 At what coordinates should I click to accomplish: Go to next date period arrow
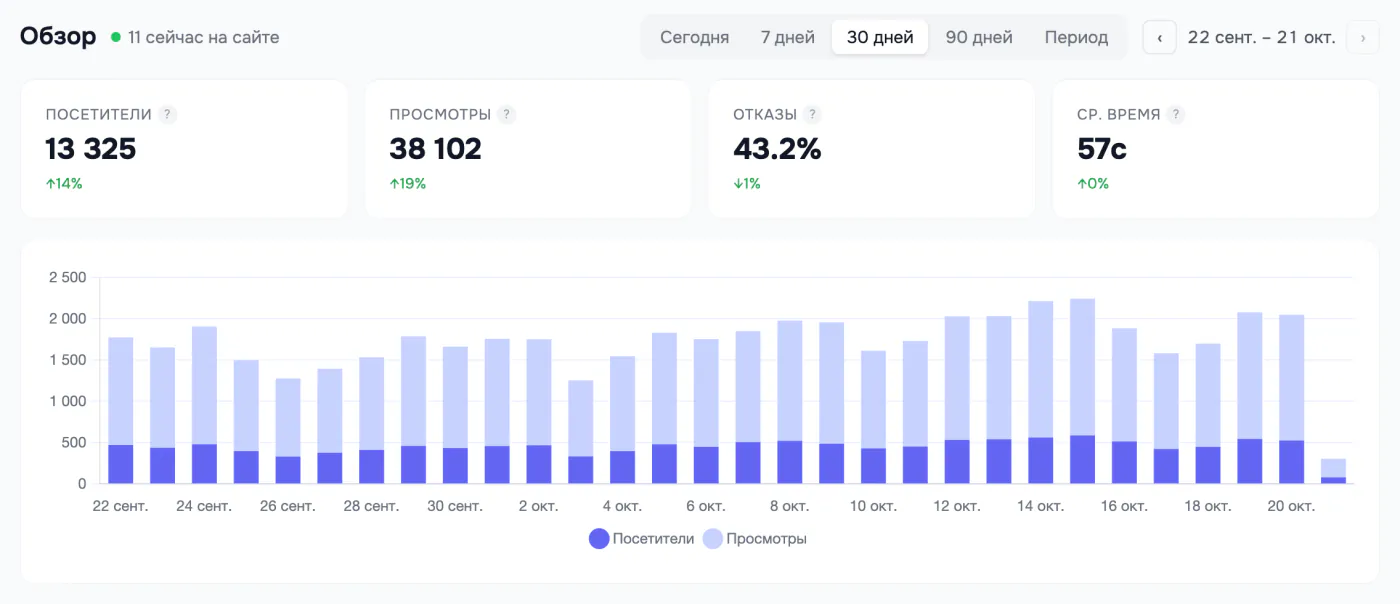click(1363, 37)
